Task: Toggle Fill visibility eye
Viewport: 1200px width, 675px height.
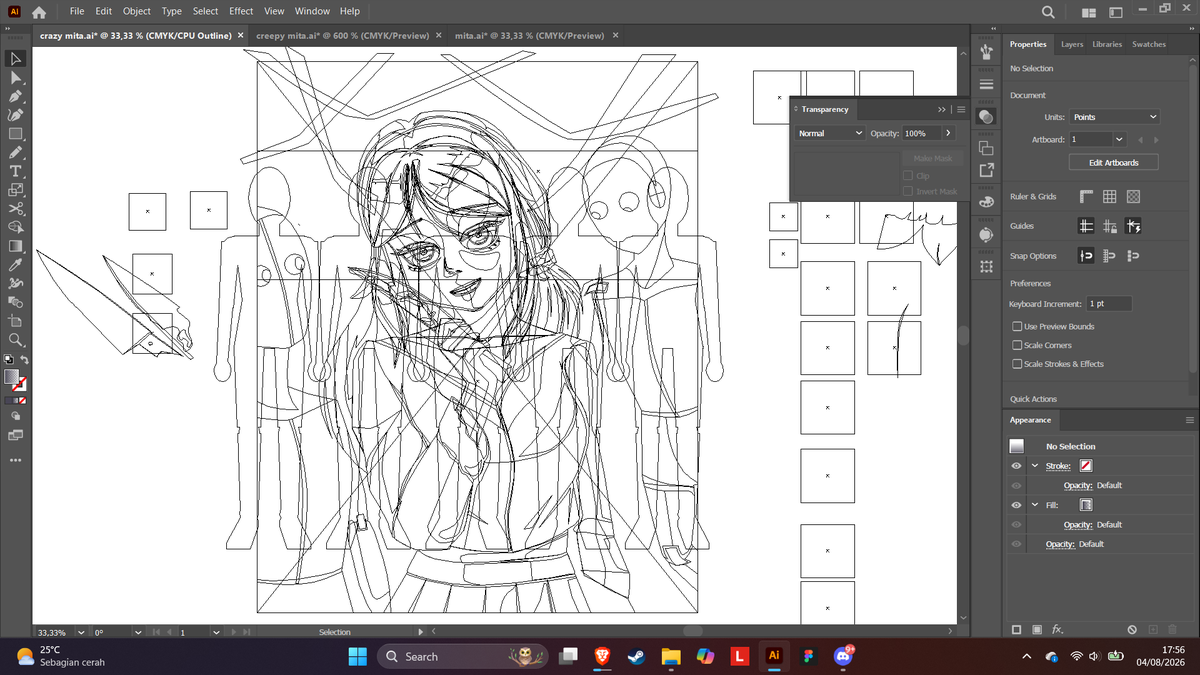Action: [x=1016, y=505]
